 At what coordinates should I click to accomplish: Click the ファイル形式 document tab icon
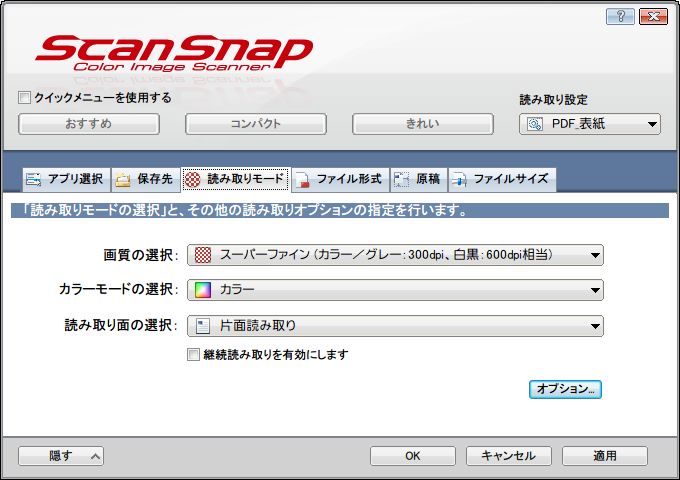pos(302,180)
